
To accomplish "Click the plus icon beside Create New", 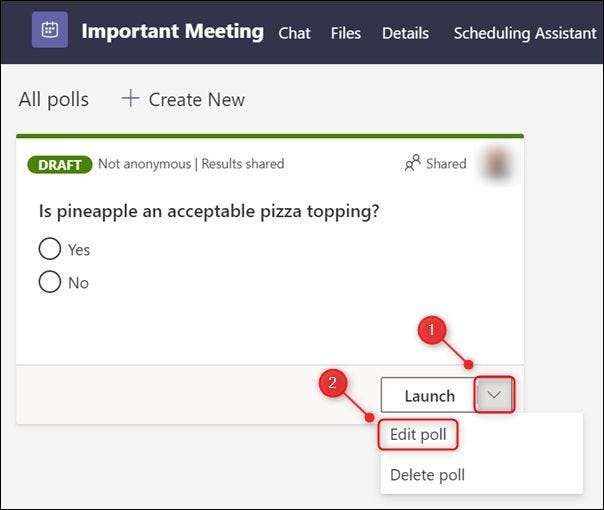I will (130, 98).
